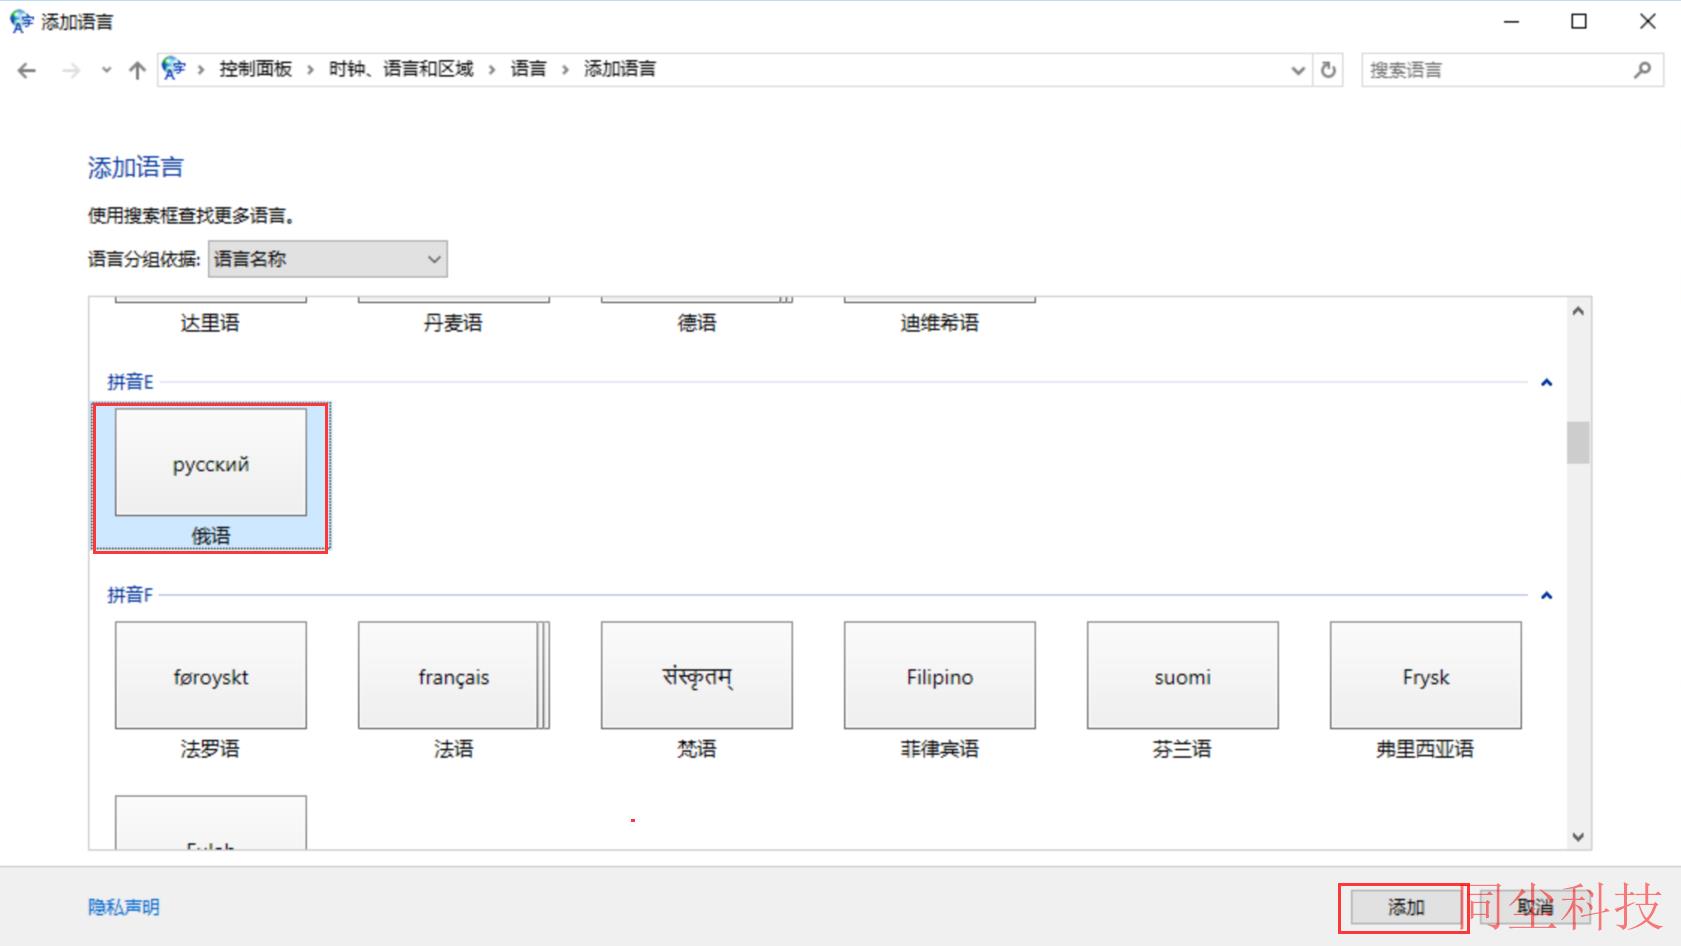
Task: Click the 取消 button
Action: click(1535, 907)
